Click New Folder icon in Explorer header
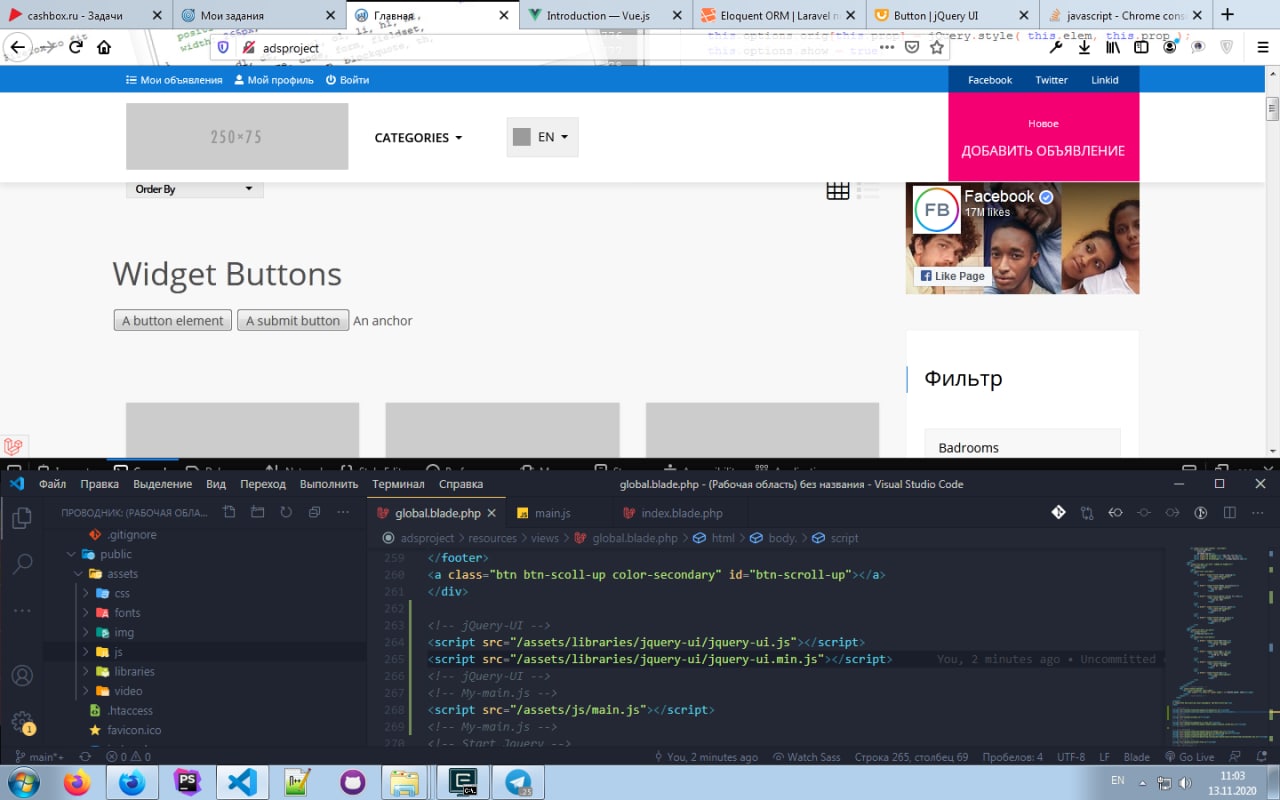The image size is (1280, 800). (257, 512)
